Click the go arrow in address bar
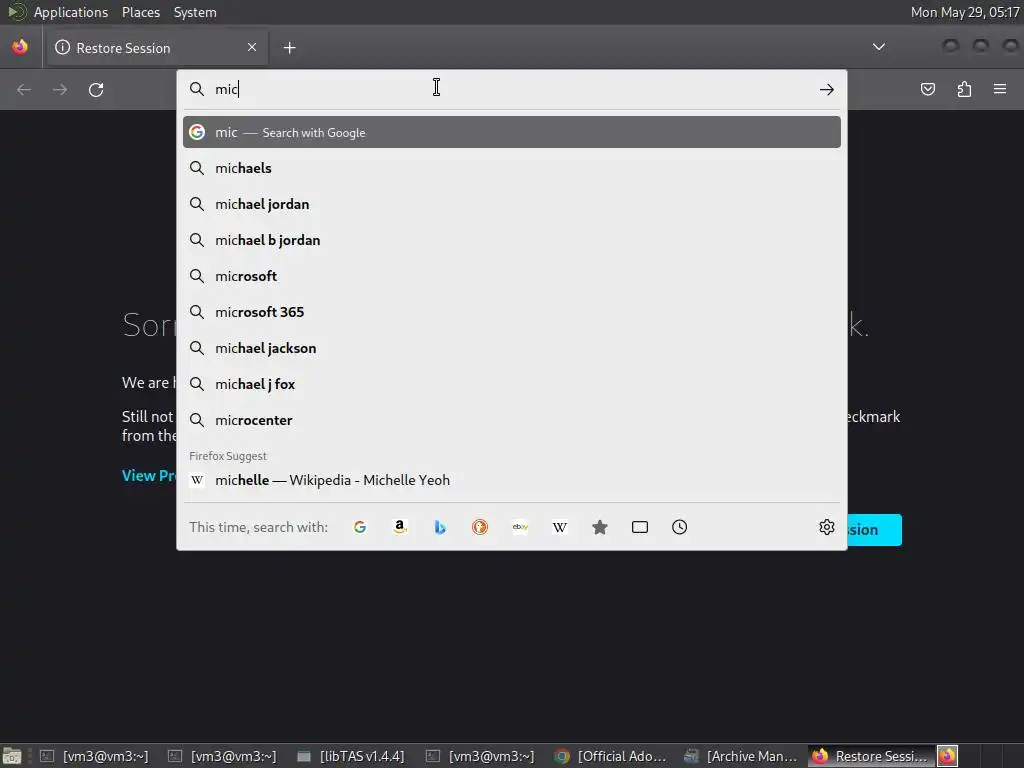This screenshot has height=768, width=1024. [x=827, y=89]
